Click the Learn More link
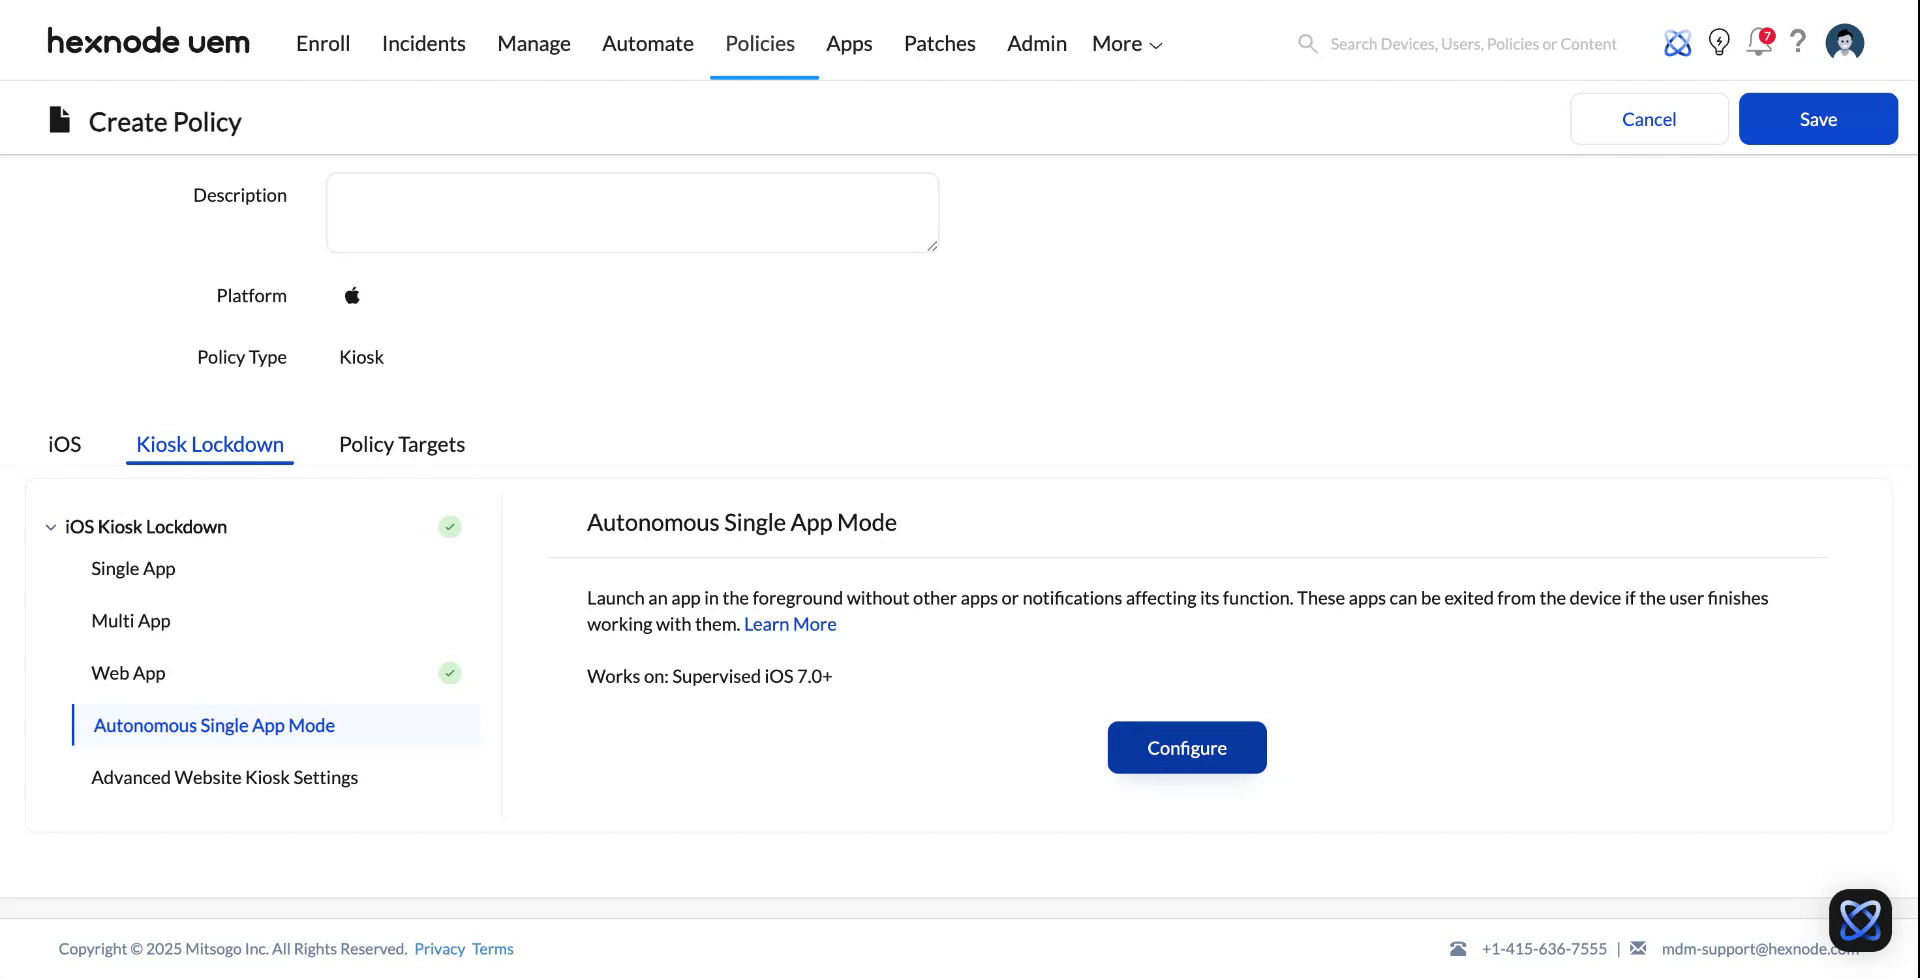1920x978 pixels. click(790, 623)
